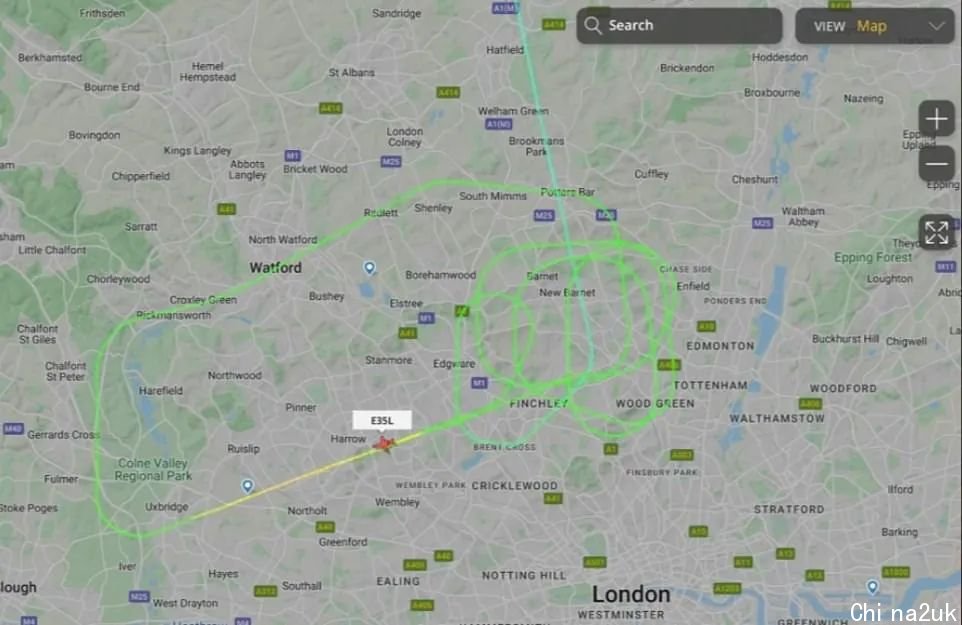The width and height of the screenshot is (962, 625).
Task: Click the search magnifier icon
Action: 593,25
